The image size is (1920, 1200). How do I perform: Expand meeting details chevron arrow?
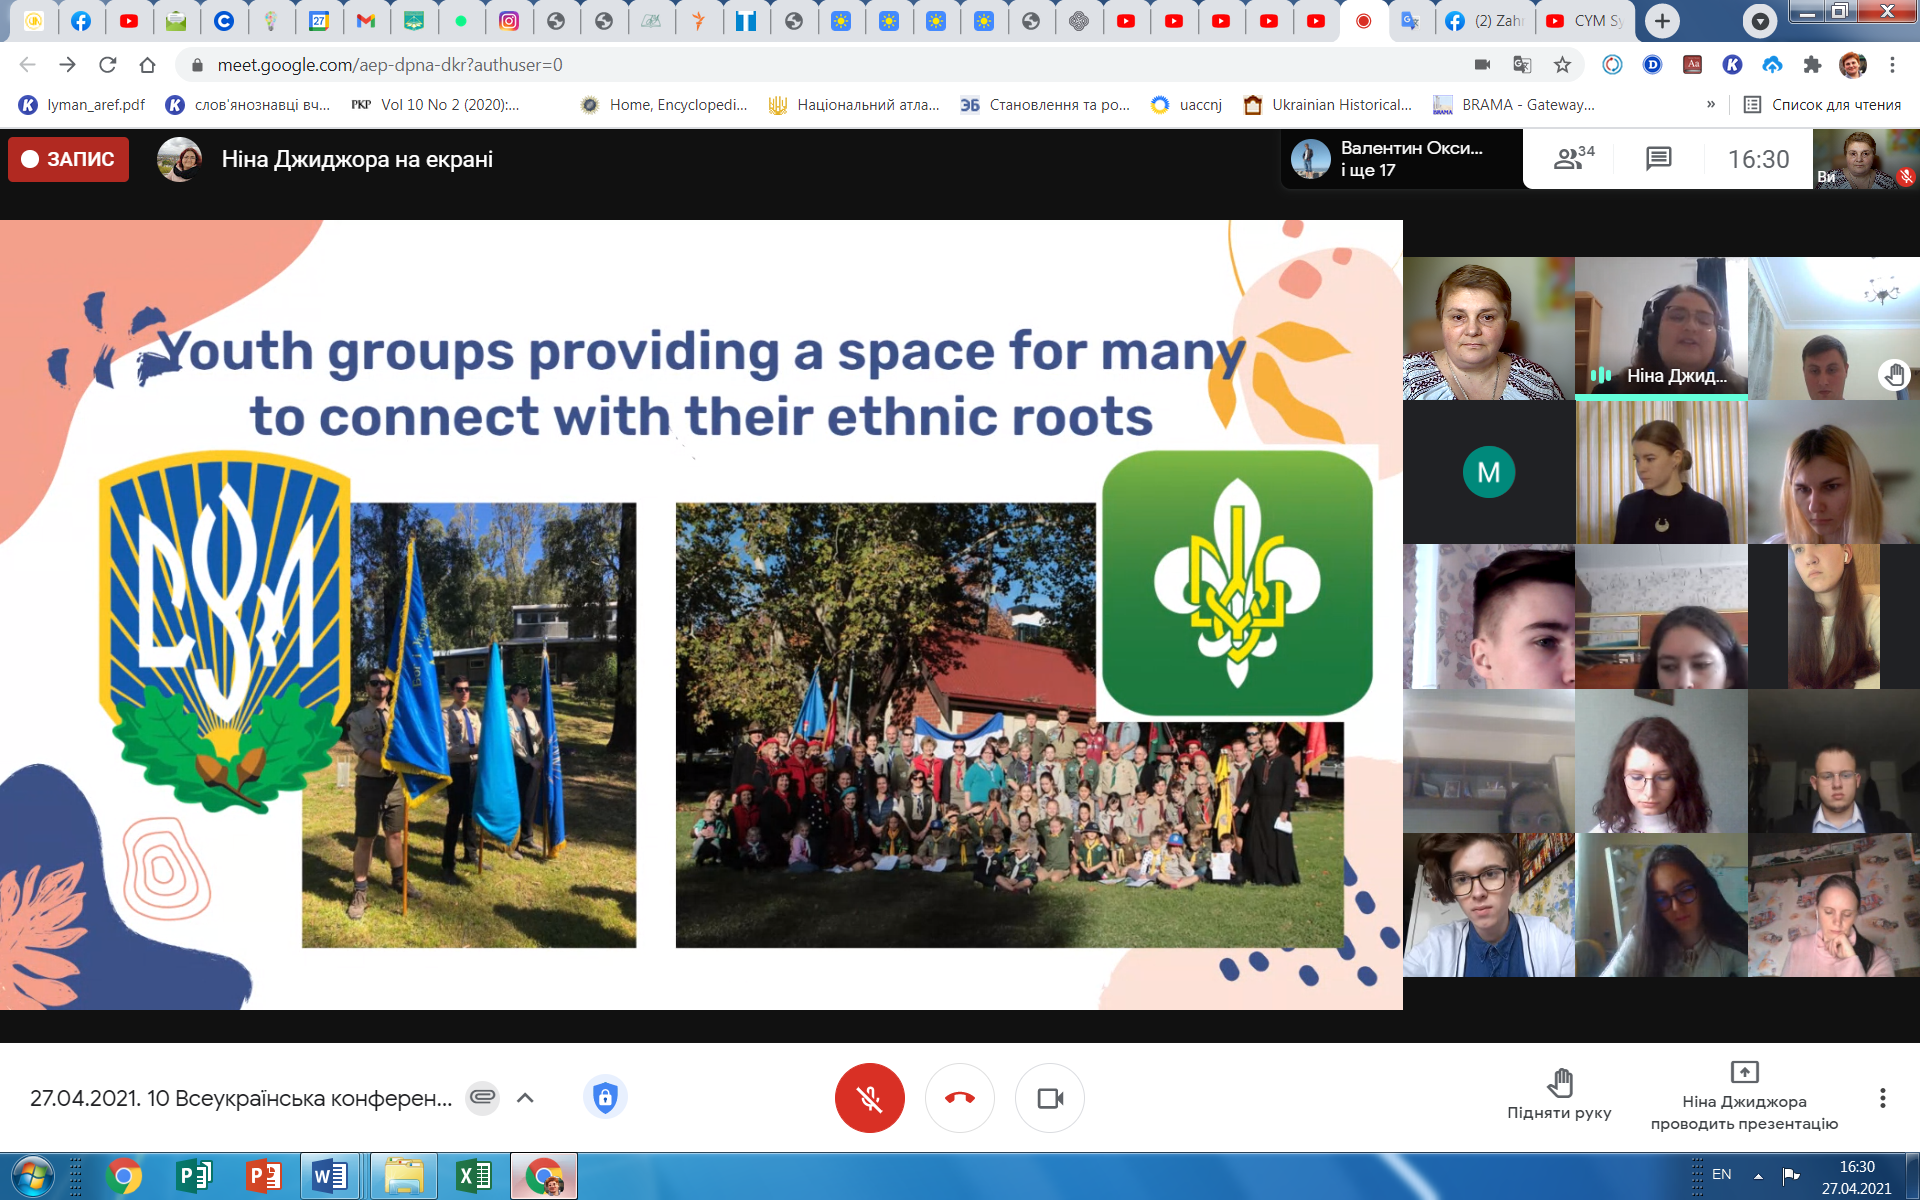(x=525, y=1098)
